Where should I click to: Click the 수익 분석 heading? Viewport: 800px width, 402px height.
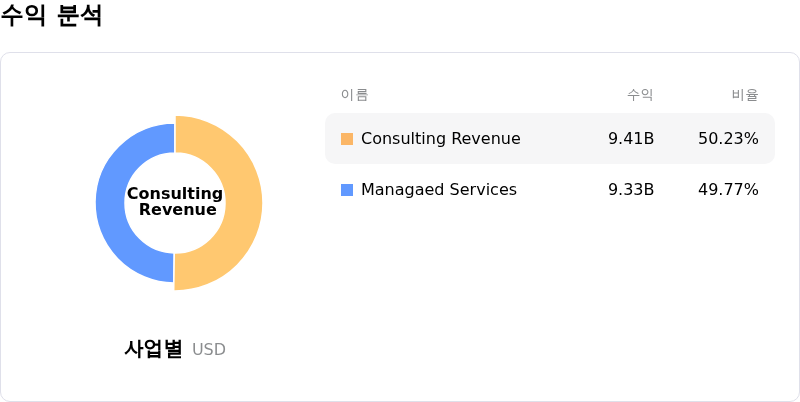click(x=51, y=15)
